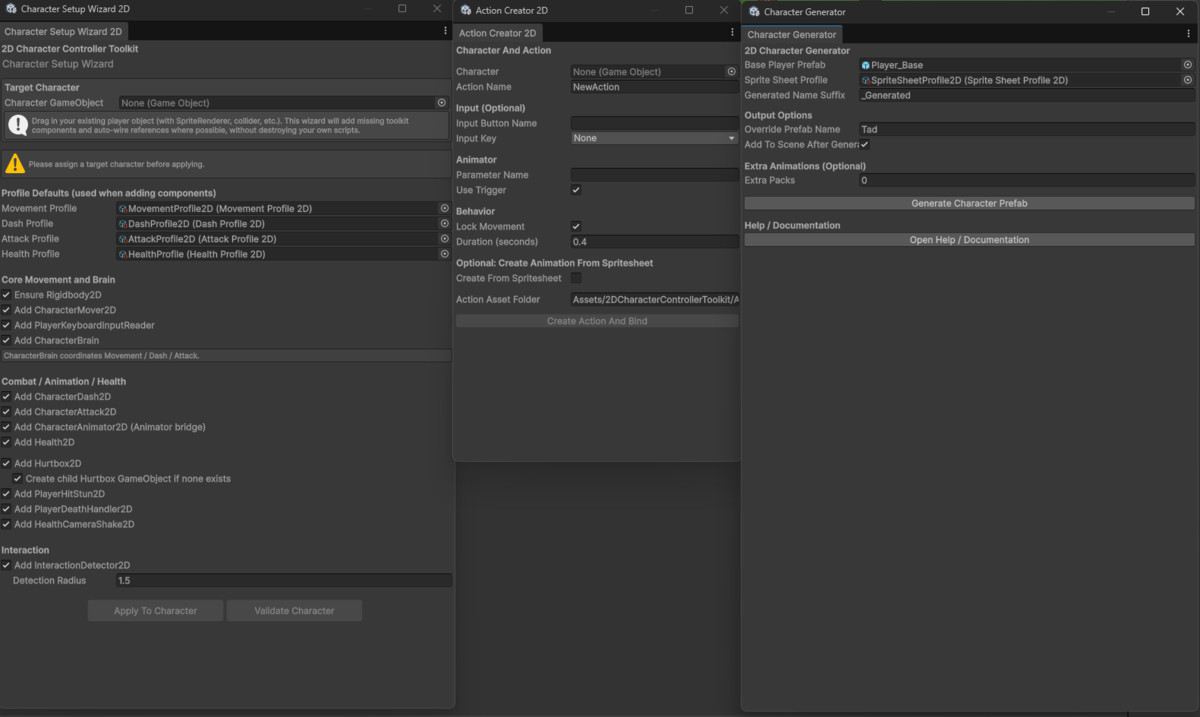Click Unity icon in Character Generator title bar
Viewport: 1200px width, 717px height.
coord(754,12)
